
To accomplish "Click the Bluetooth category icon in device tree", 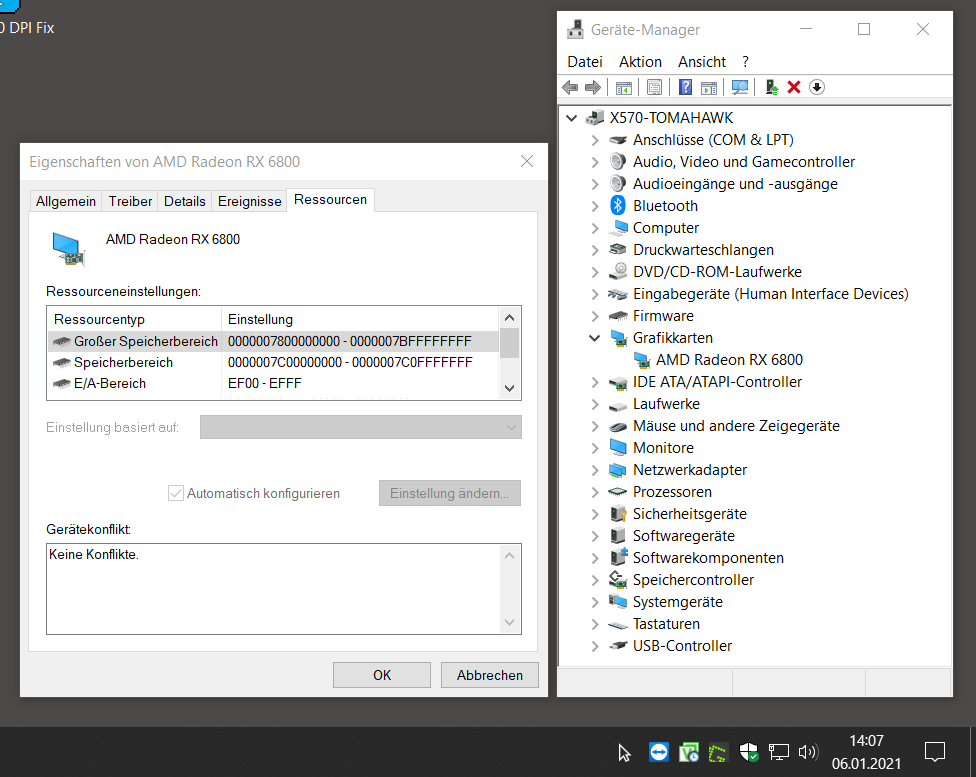I will point(617,205).
